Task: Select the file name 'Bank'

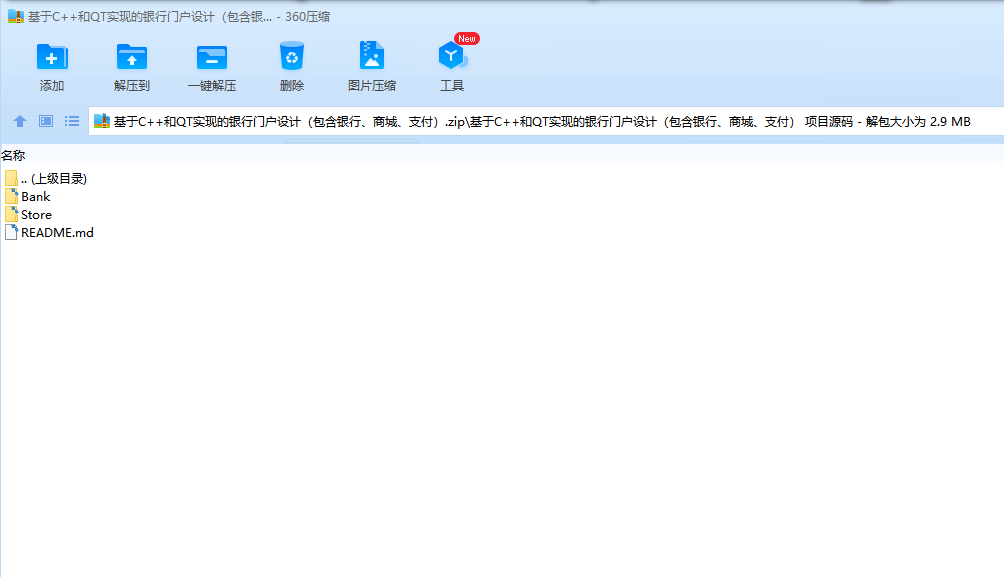Action: click(x=35, y=197)
